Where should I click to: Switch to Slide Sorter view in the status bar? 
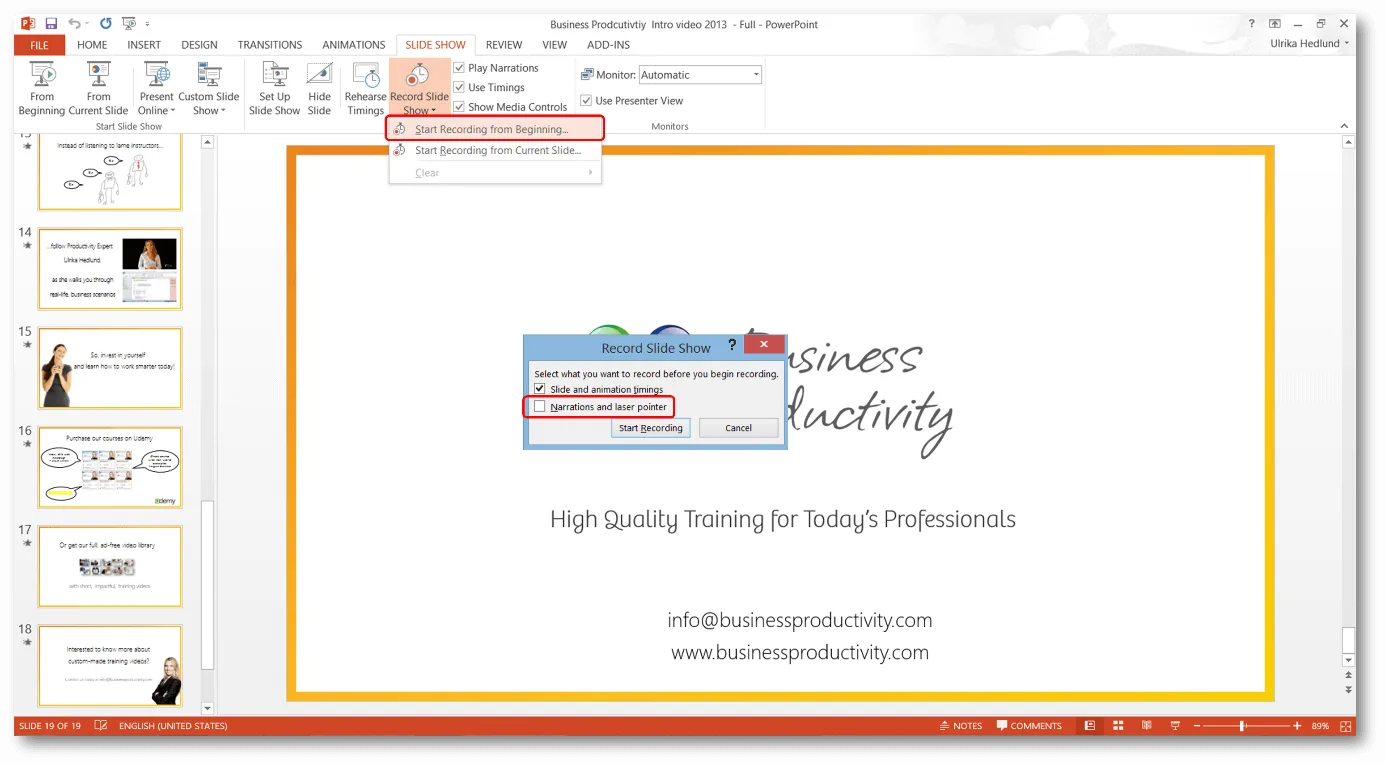[1118, 726]
